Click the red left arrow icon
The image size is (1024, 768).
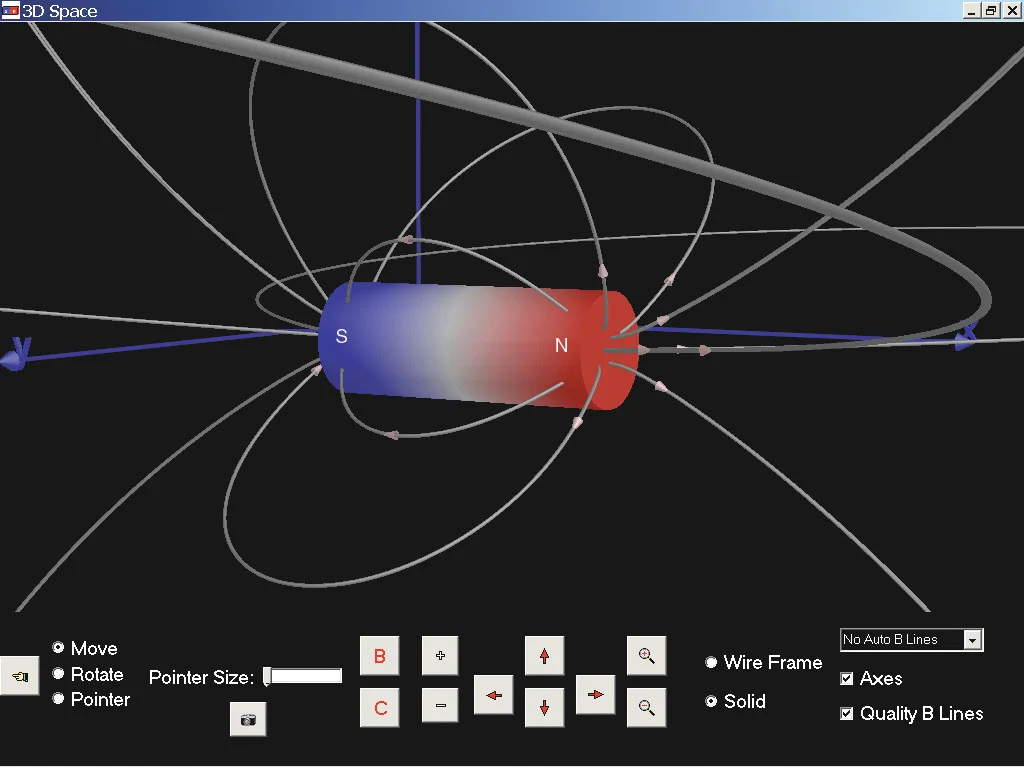point(493,695)
